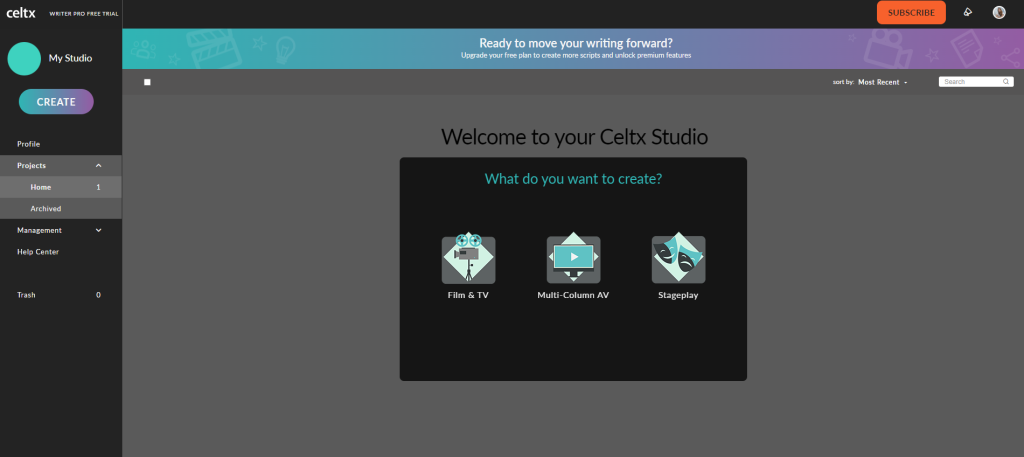Open the Trash folder
Screen dimensions: 1024x457
tap(28, 295)
